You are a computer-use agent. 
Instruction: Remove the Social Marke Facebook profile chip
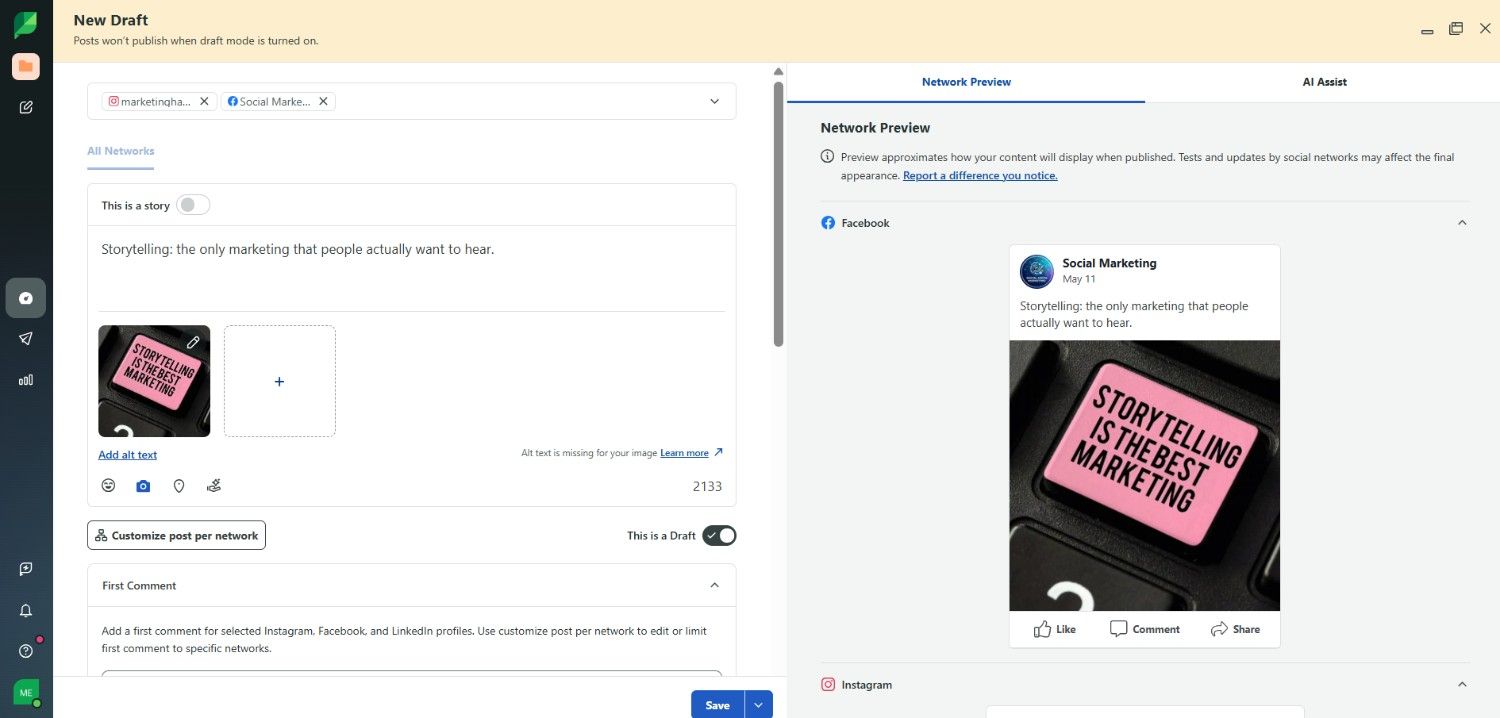(x=323, y=101)
